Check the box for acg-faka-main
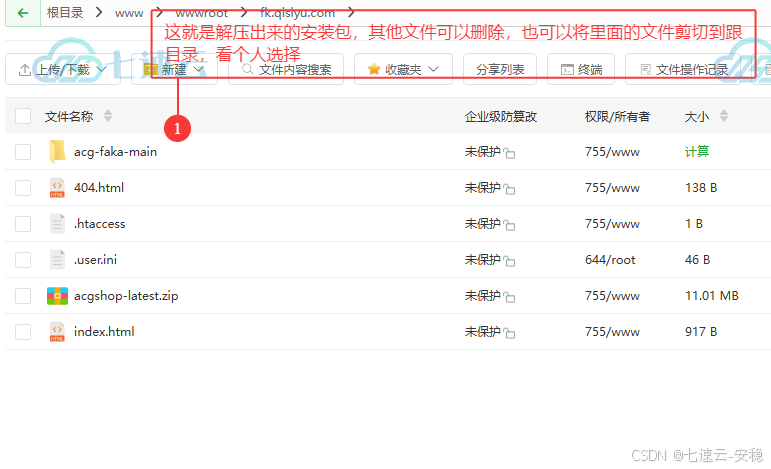 23,152
